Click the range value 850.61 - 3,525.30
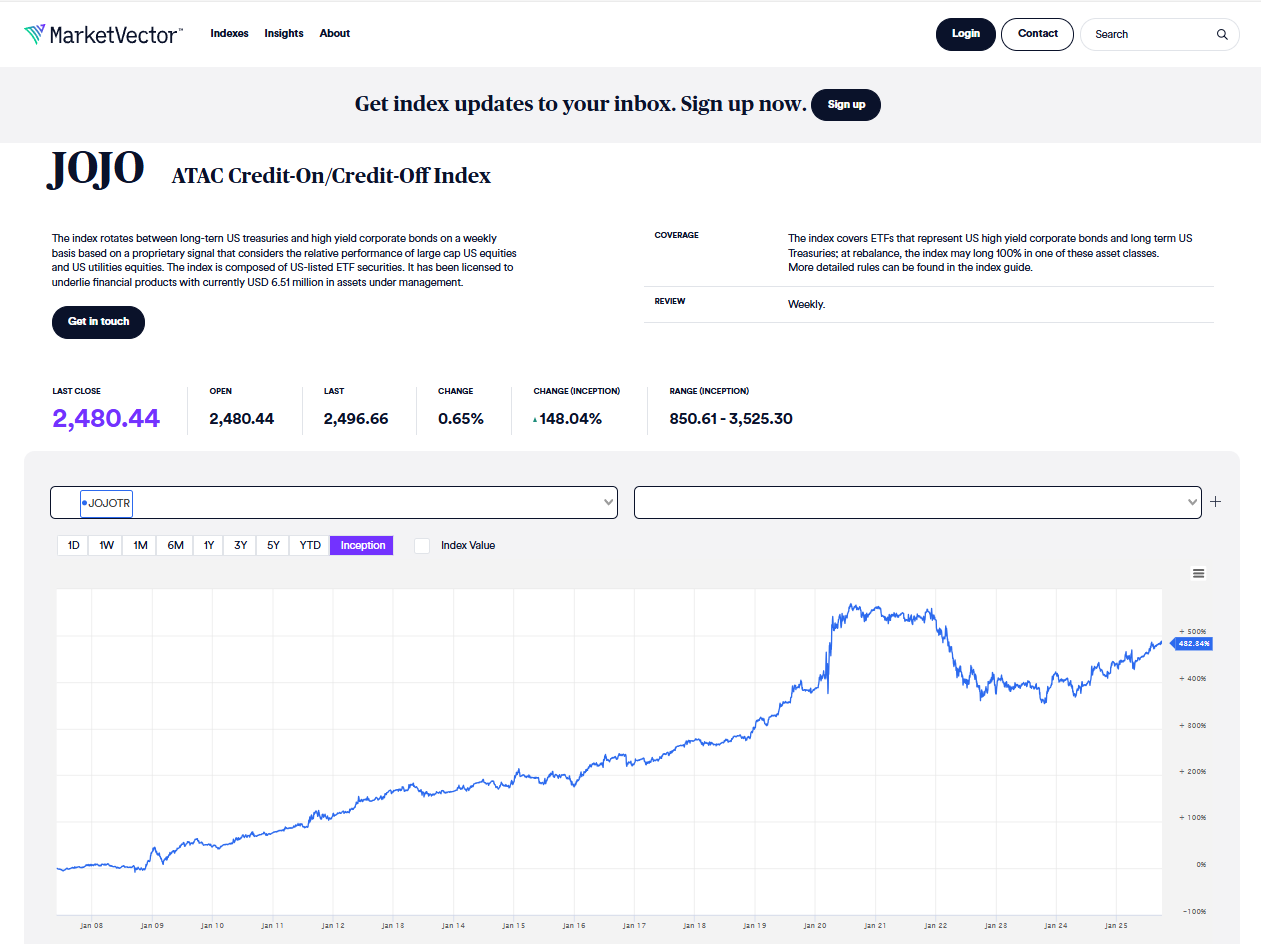Viewport: 1261px width, 944px height. (x=731, y=419)
